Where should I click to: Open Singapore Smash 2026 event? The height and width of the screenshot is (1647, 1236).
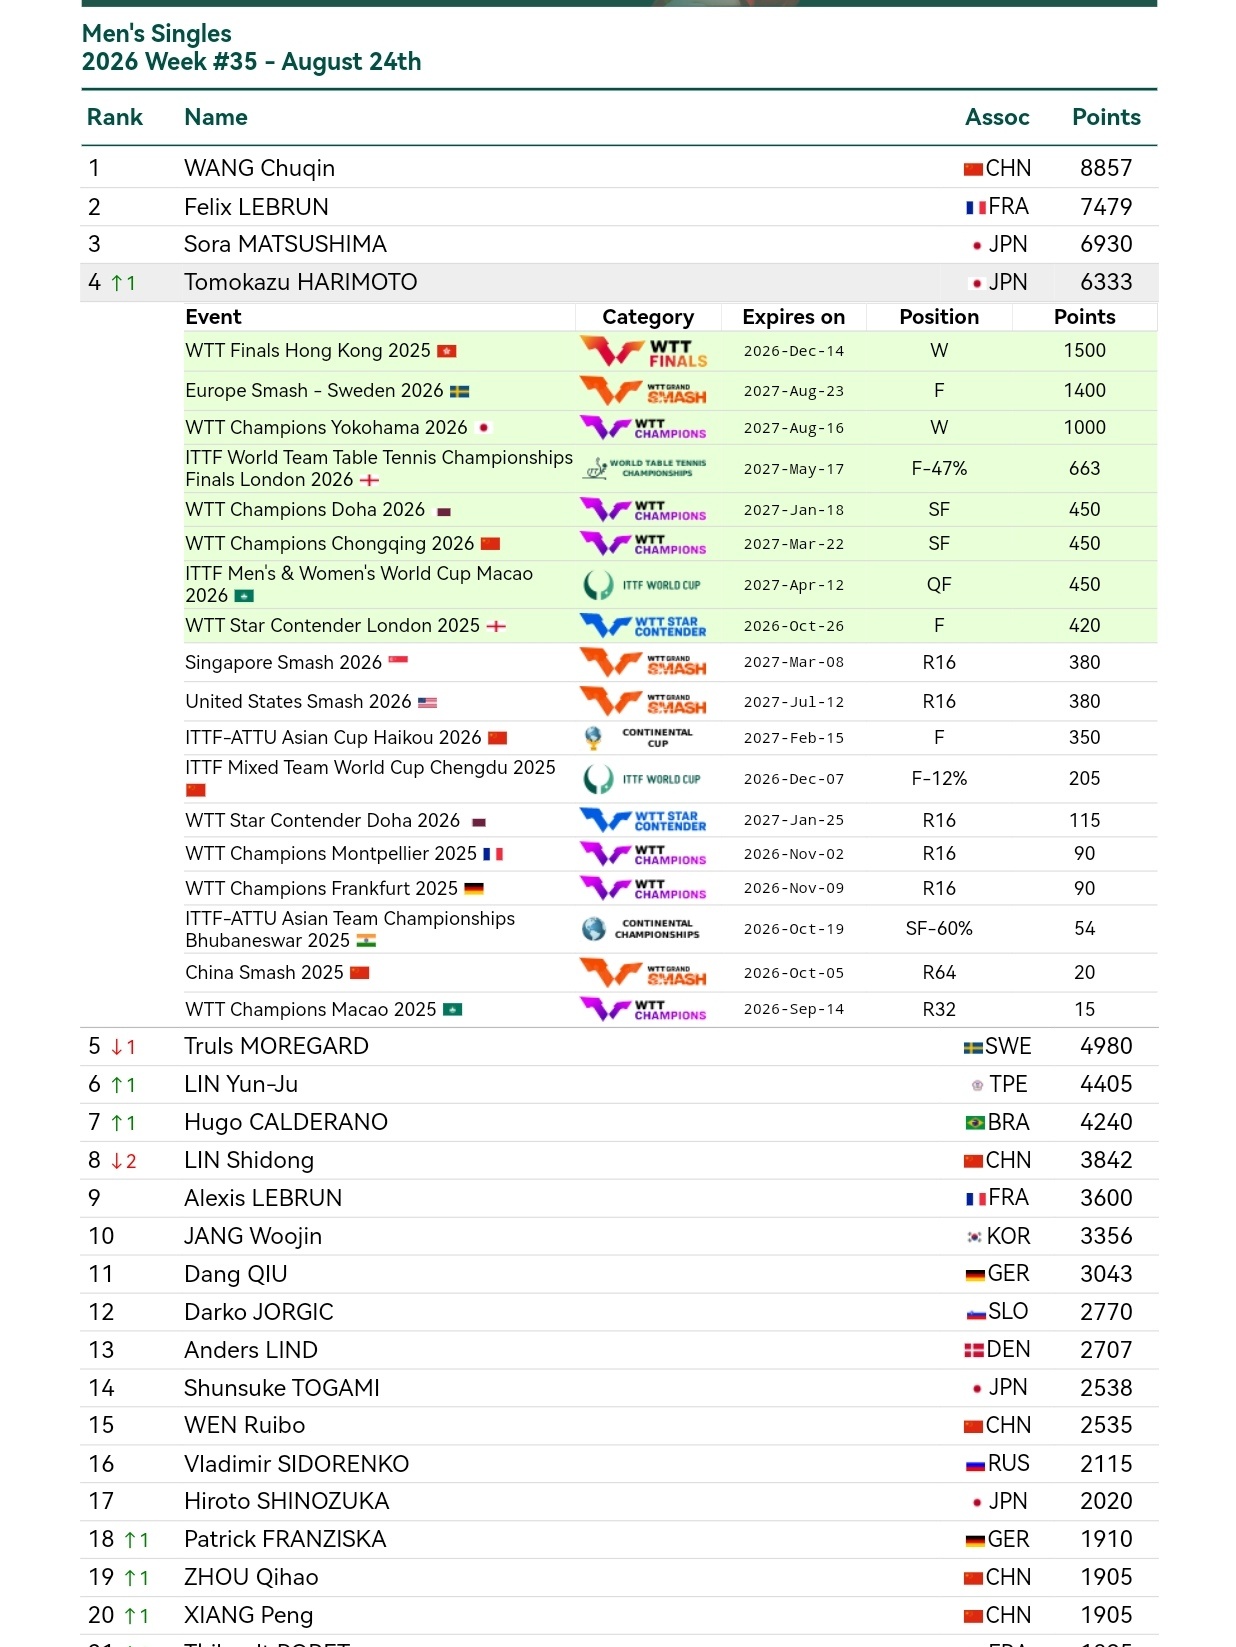[284, 663]
